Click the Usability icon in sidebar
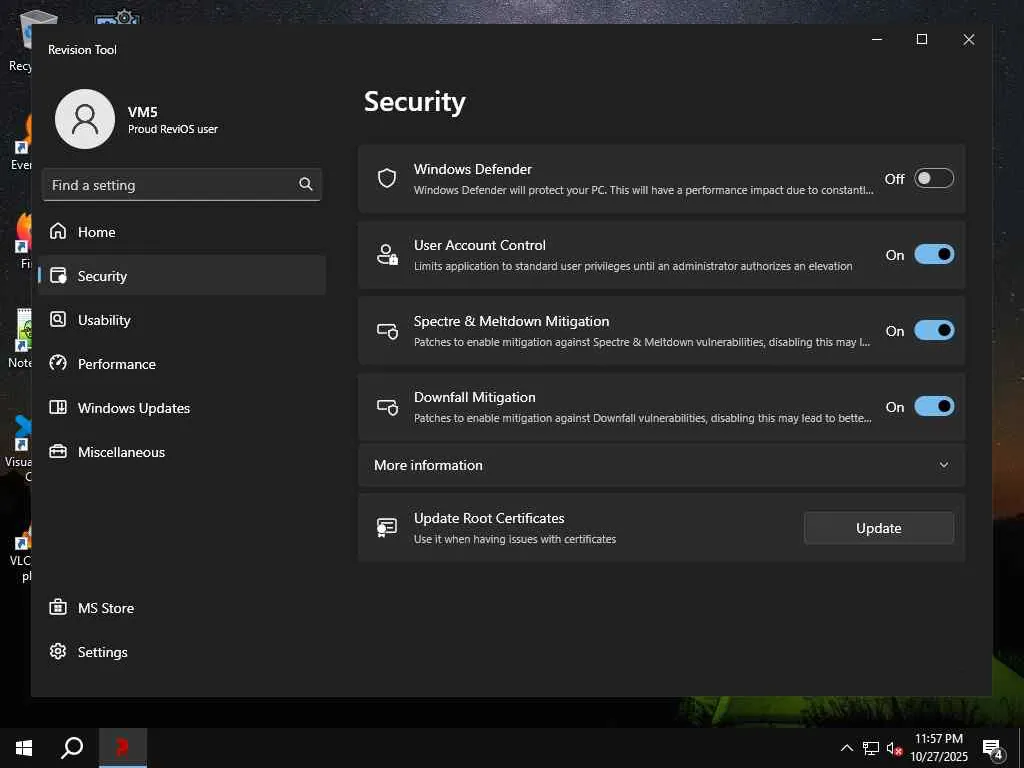This screenshot has width=1024, height=768. point(58,319)
